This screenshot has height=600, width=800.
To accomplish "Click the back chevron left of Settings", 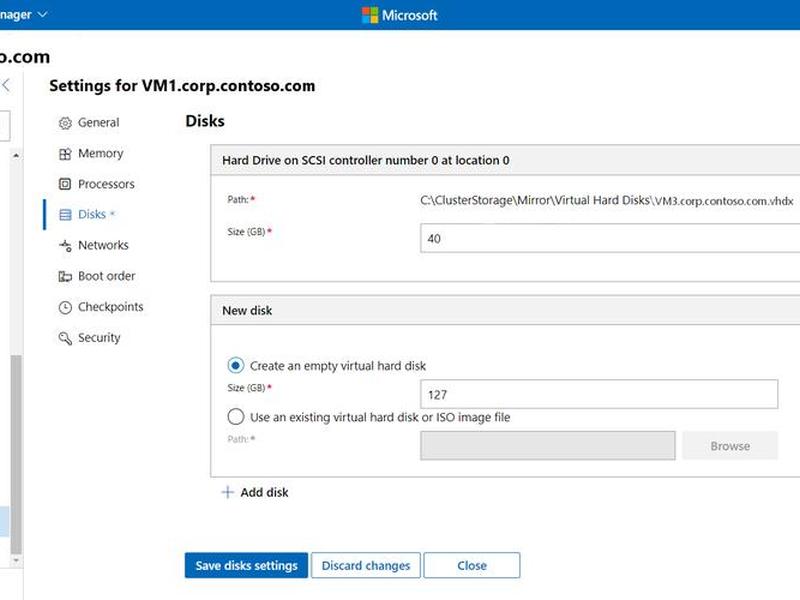I will click(x=6, y=85).
